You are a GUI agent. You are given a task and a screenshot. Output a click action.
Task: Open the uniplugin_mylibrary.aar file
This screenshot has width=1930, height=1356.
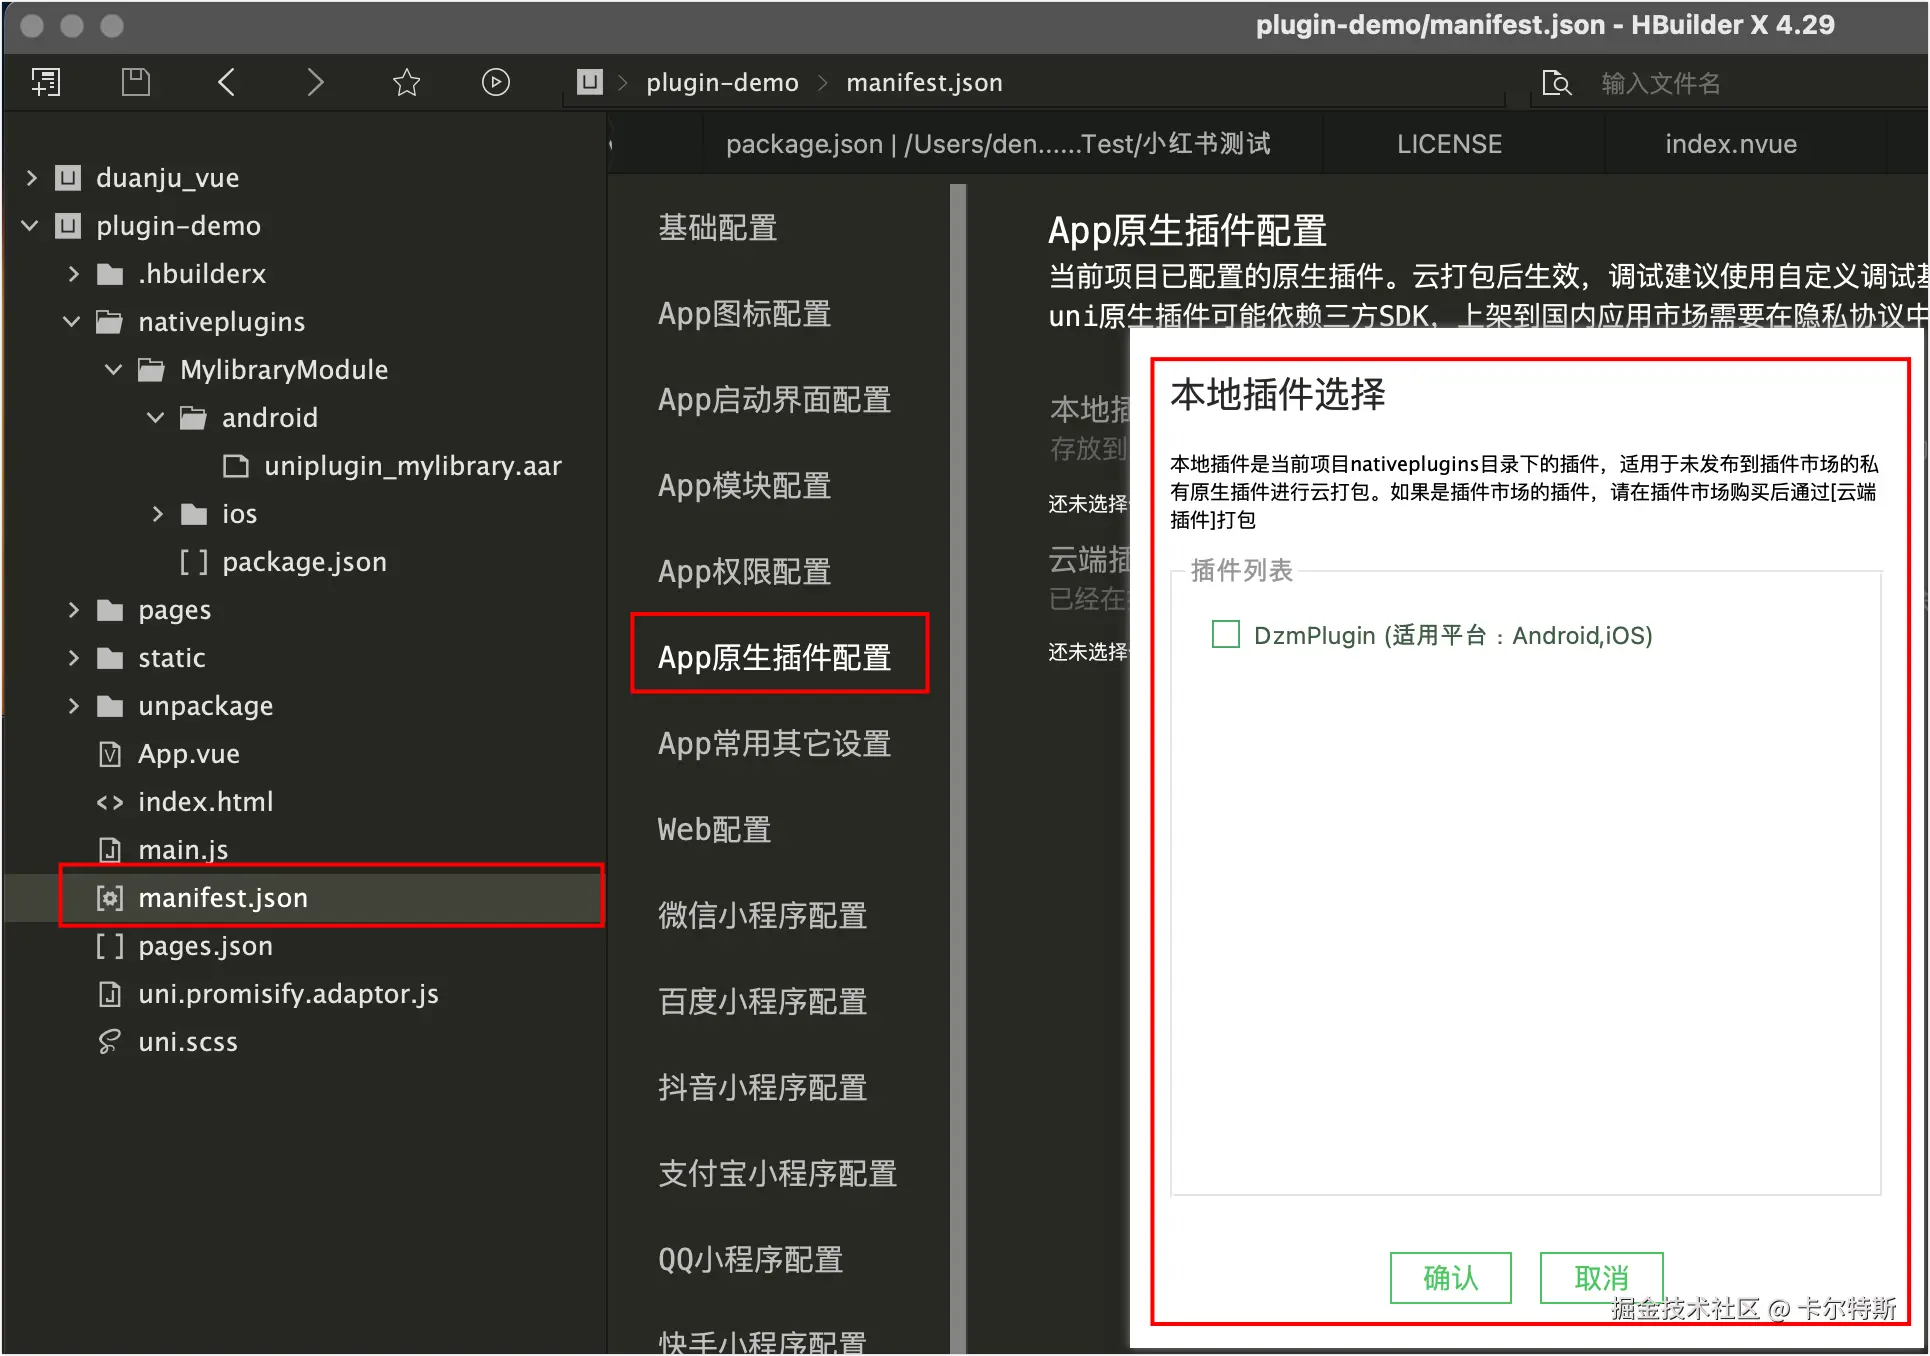point(412,466)
